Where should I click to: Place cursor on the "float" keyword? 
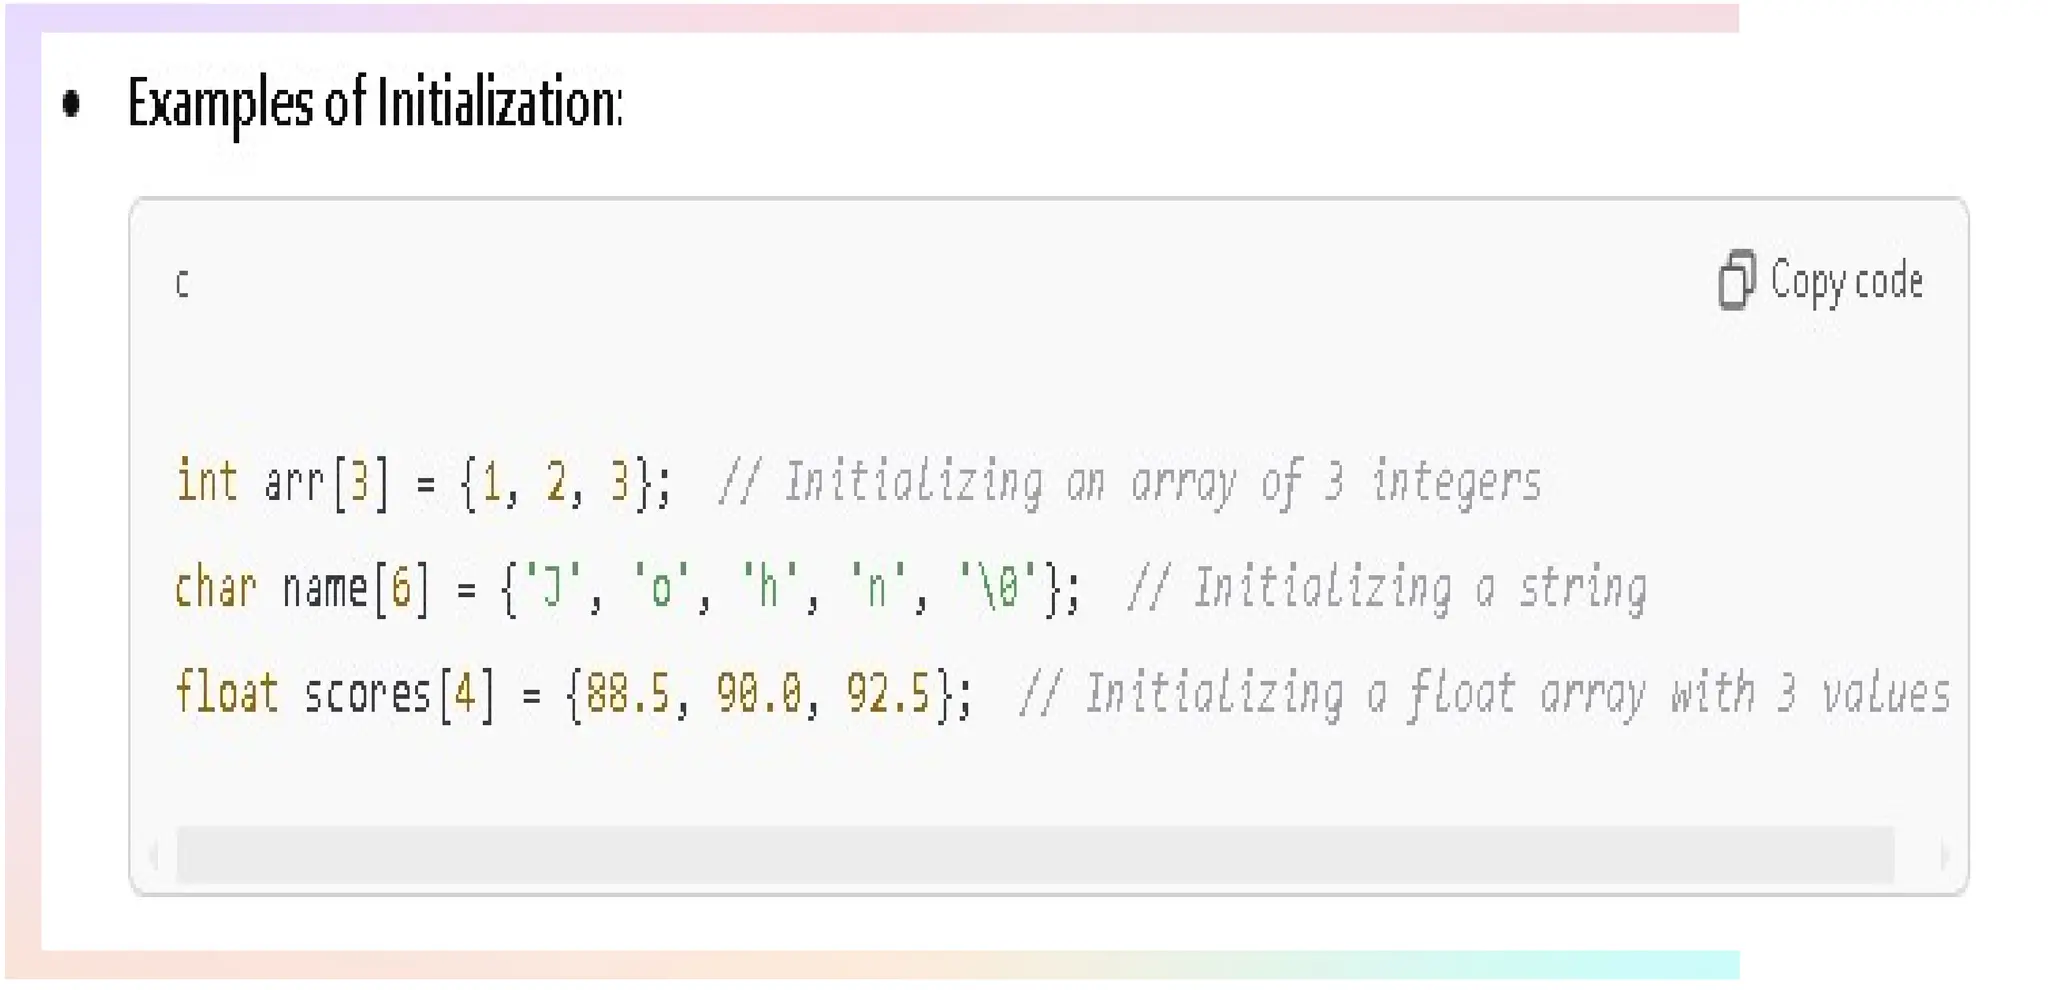click(x=227, y=692)
